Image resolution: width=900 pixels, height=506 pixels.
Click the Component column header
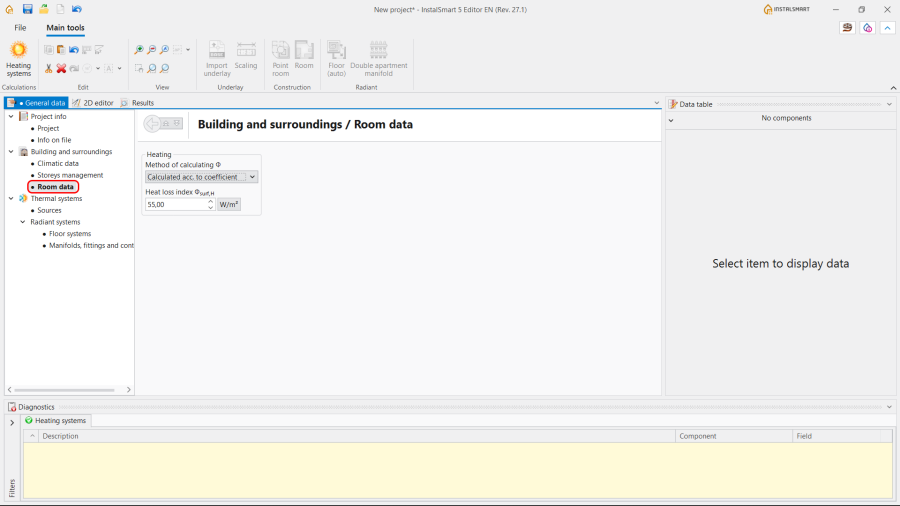click(734, 436)
